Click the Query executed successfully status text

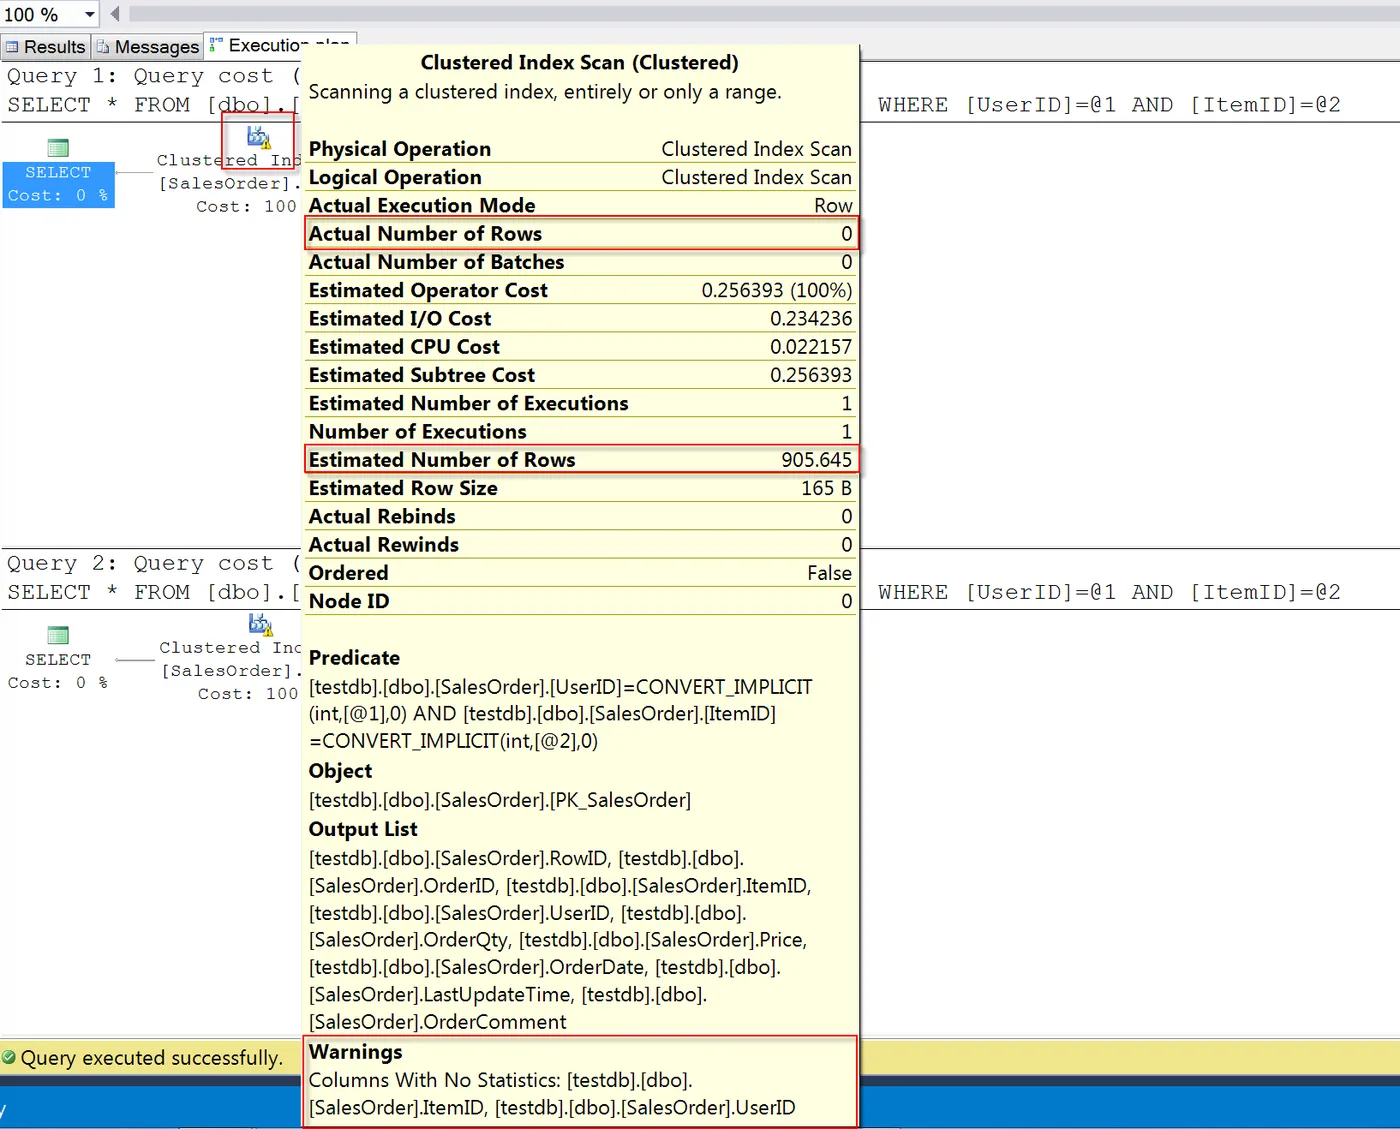click(152, 1058)
